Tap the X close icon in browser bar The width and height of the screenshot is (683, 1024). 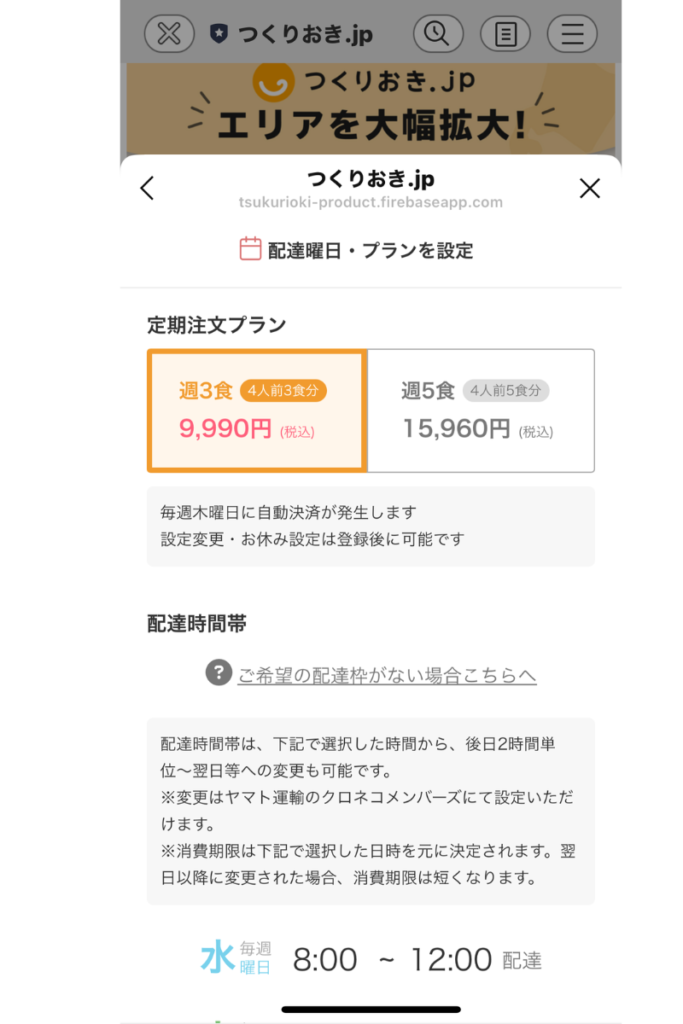(x=169, y=33)
